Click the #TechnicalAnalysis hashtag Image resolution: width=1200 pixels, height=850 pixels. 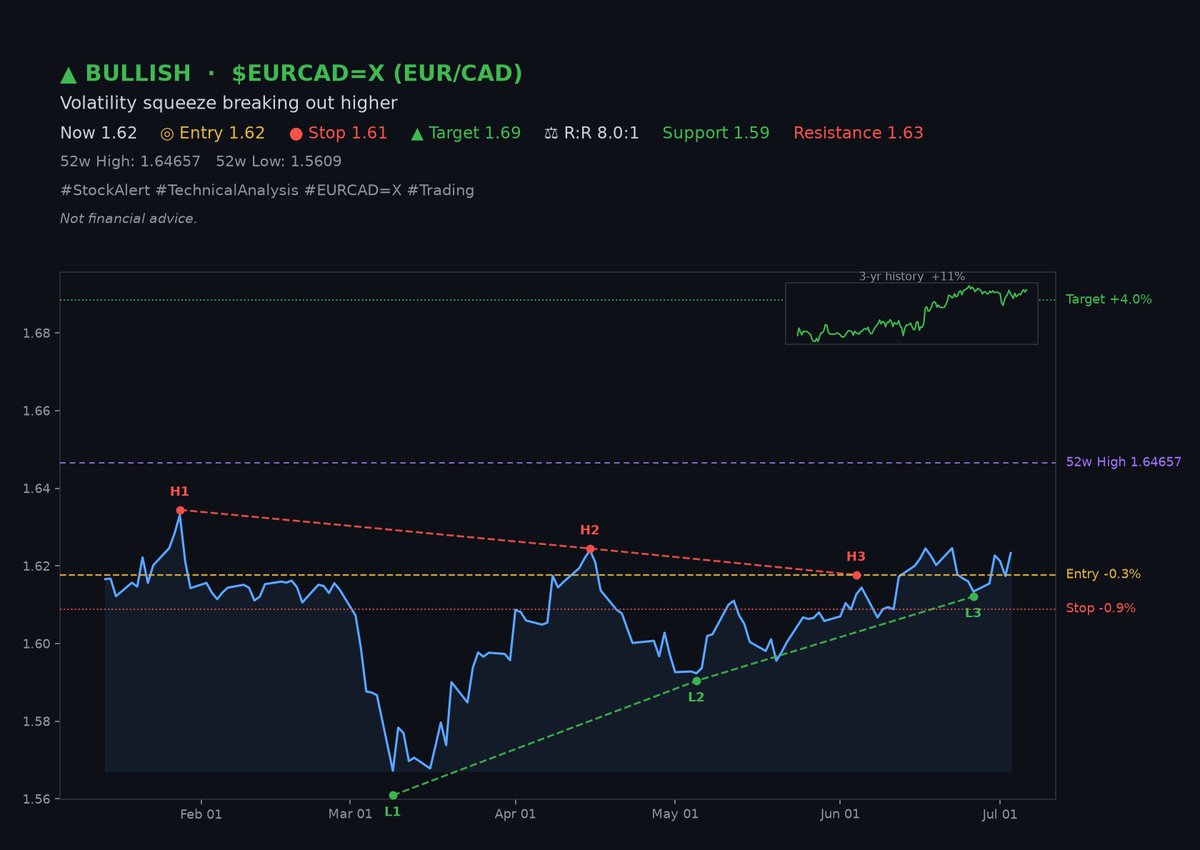[x=227, y=190]
